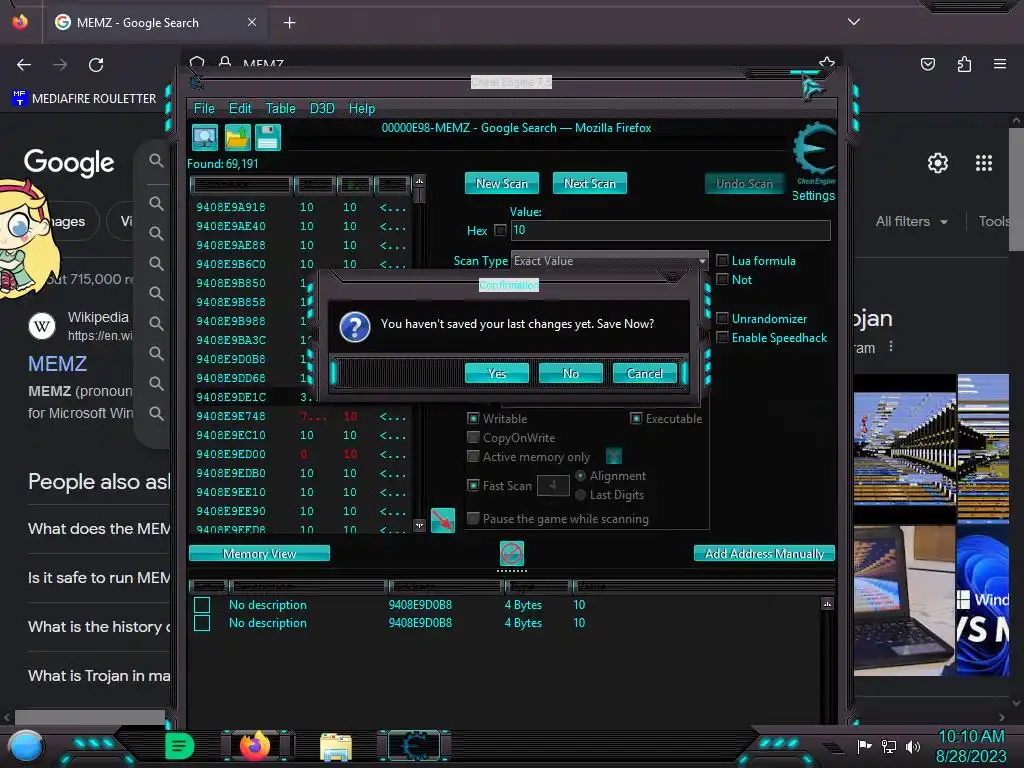Screen dimensions: 1024x768
Task: Enable Speedhack checkbox
Action: [x=722, y=338]
